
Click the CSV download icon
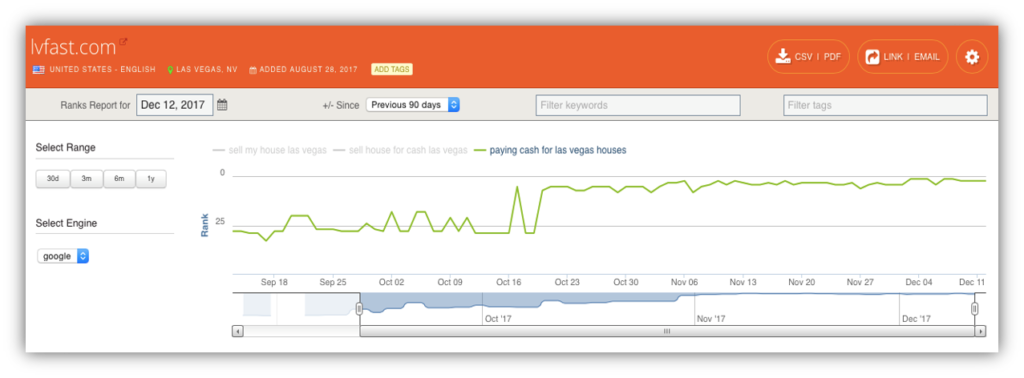(782, 57)
